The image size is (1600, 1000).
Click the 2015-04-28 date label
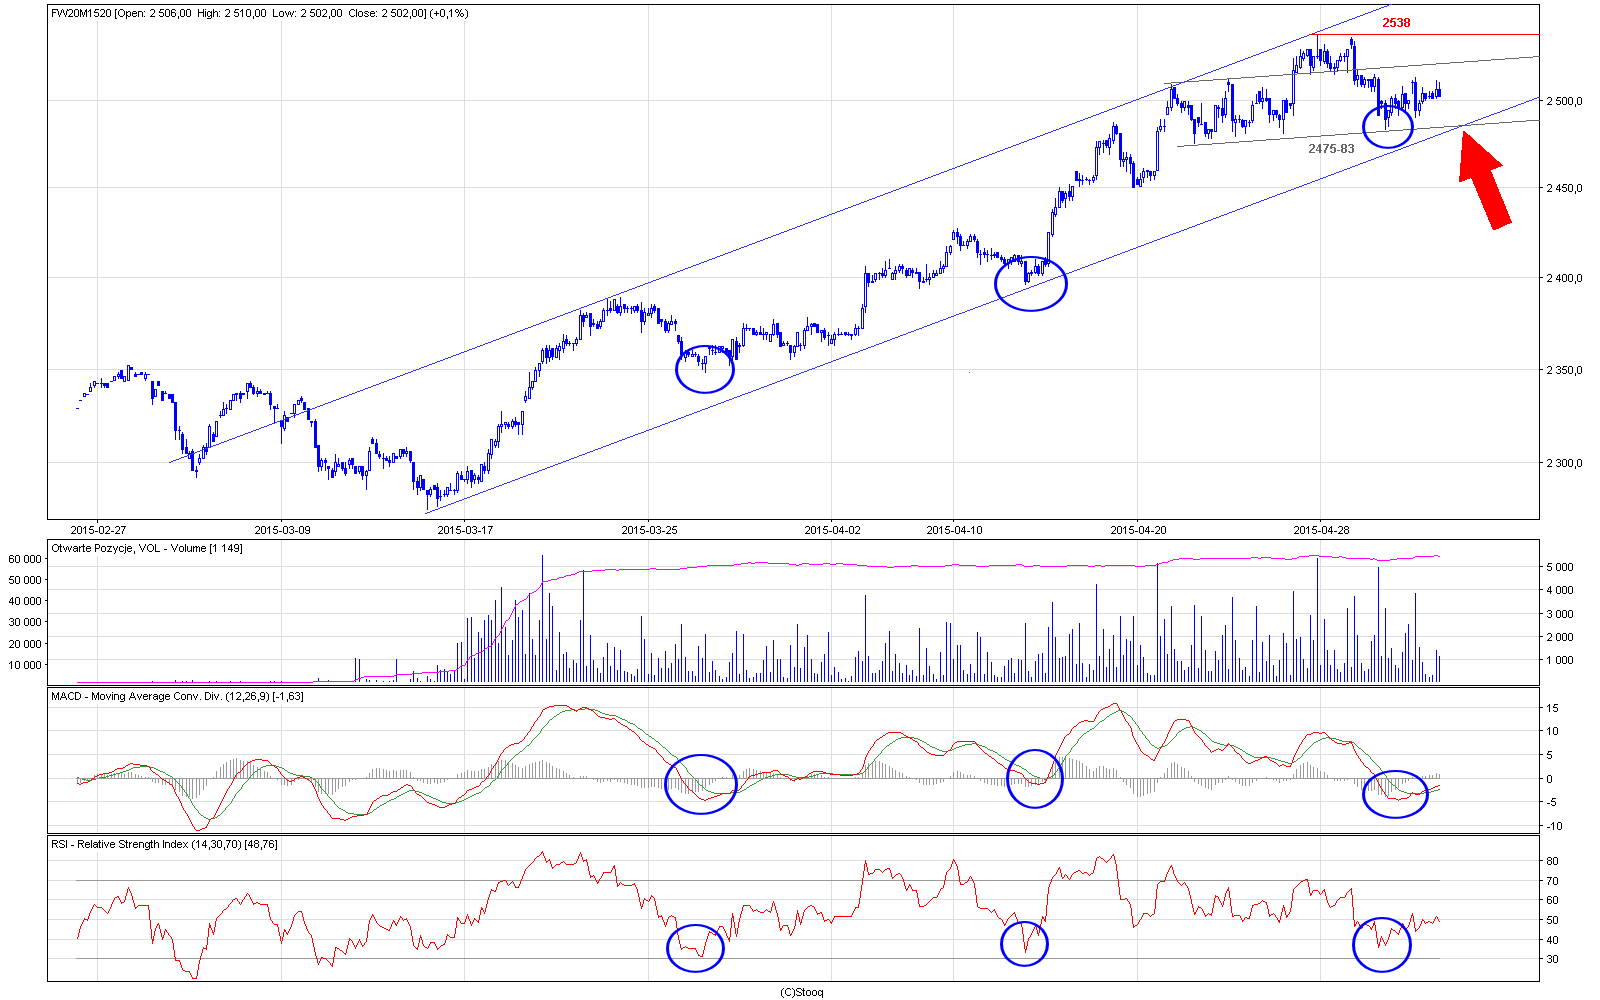[1321, 530]
